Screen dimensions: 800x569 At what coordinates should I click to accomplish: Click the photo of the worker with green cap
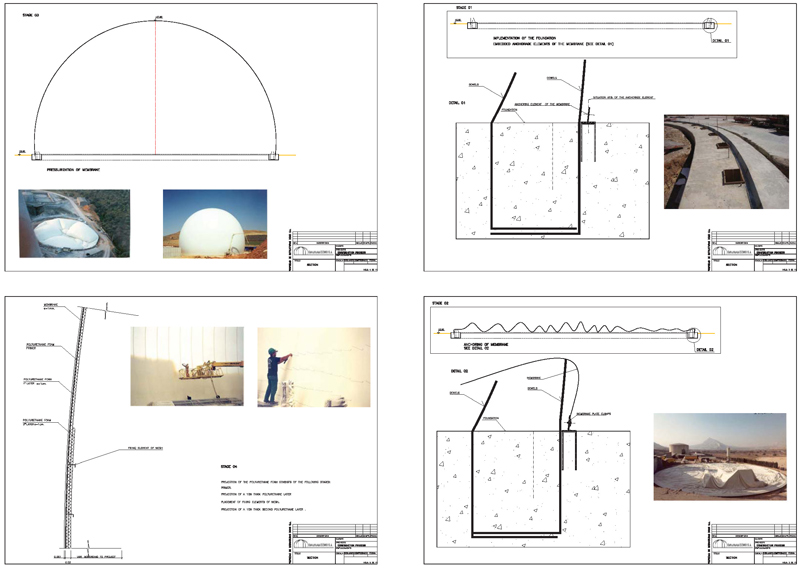click(x=314, y=367)
